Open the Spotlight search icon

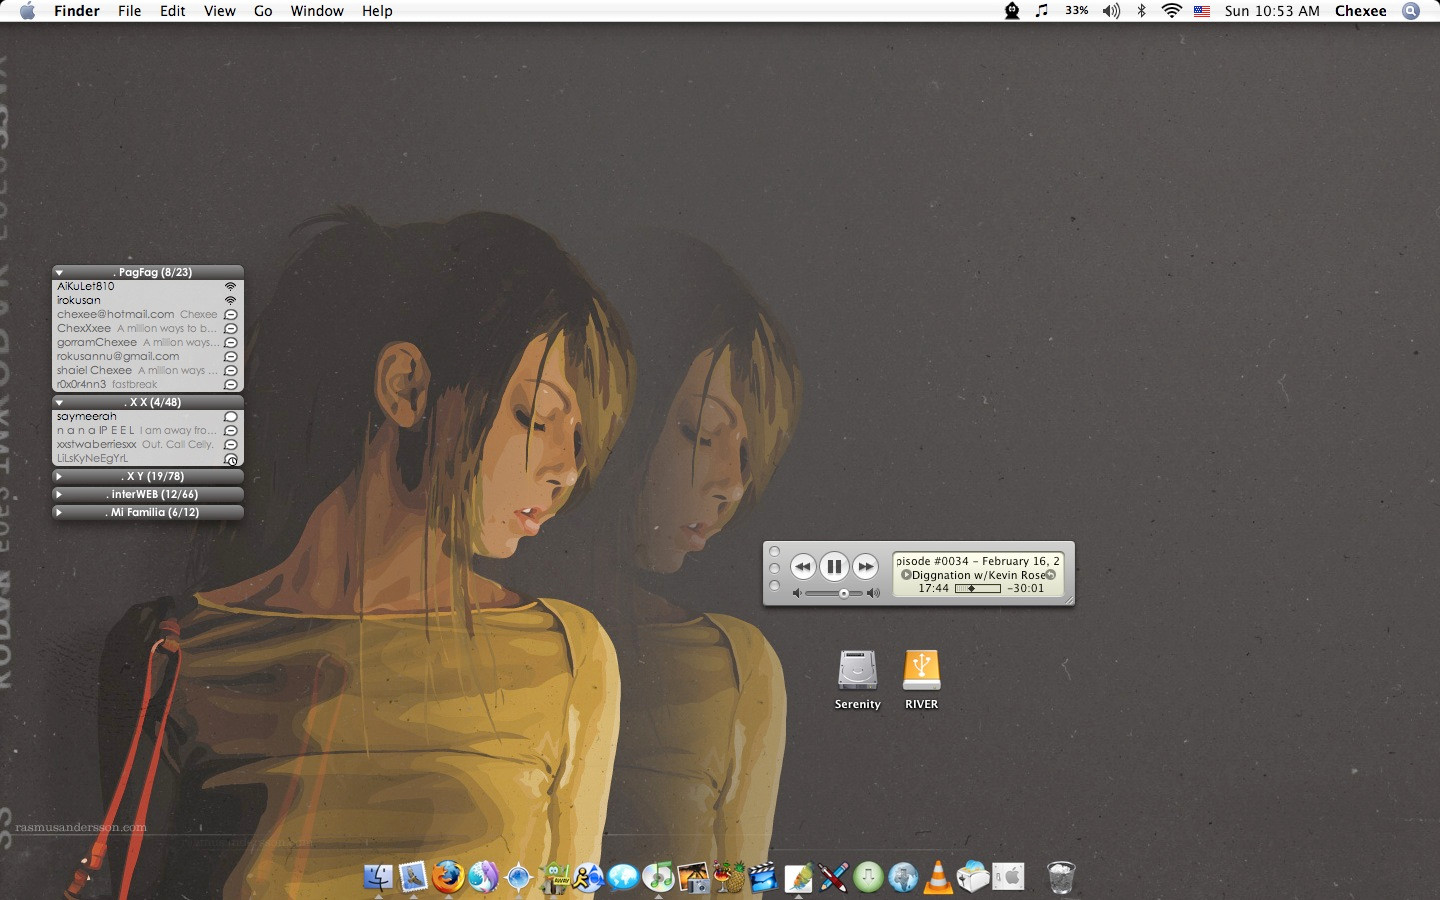click(1411, 11)
